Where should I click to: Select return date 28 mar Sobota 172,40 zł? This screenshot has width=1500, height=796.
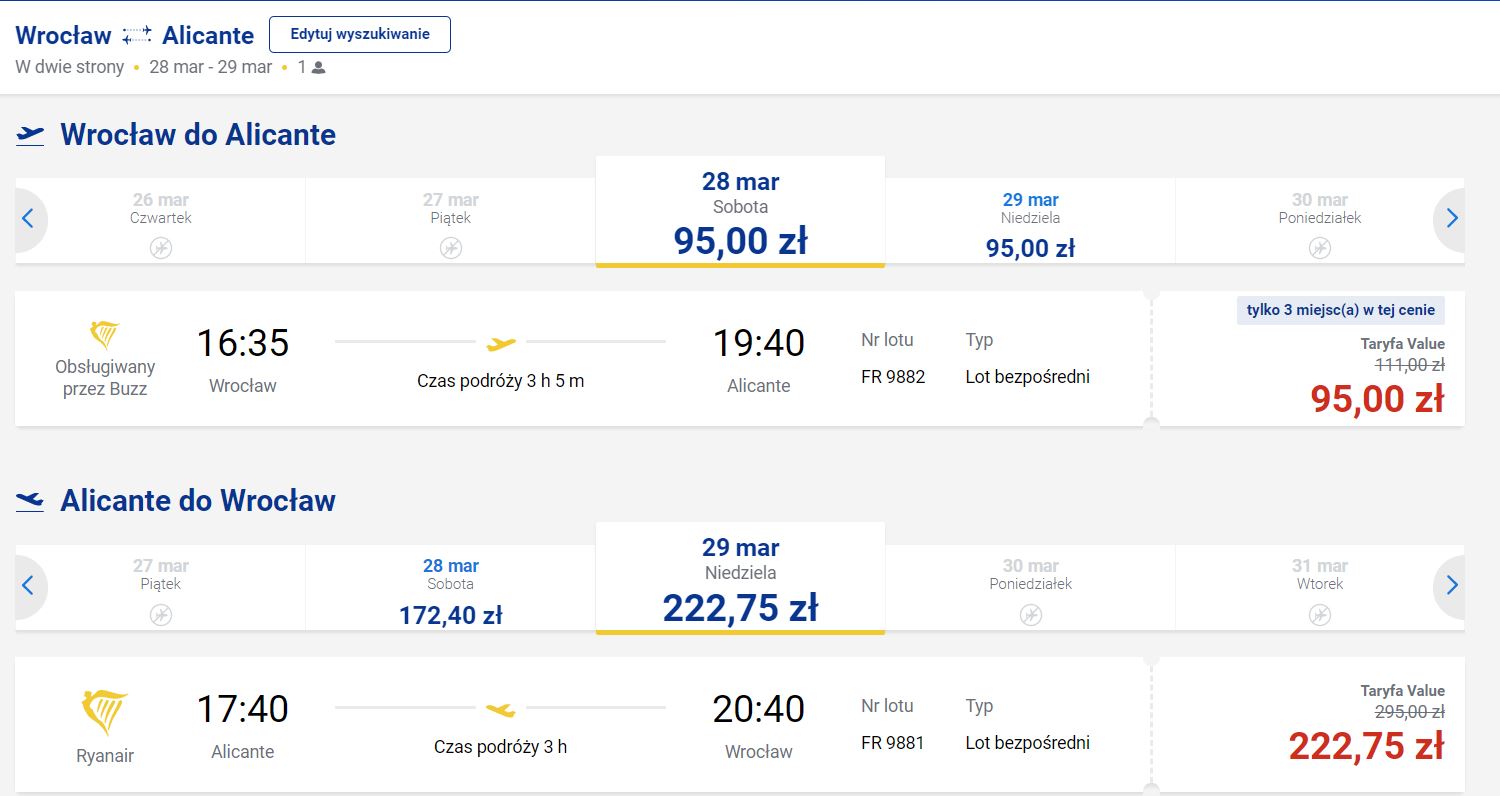[x=450, y=587]
